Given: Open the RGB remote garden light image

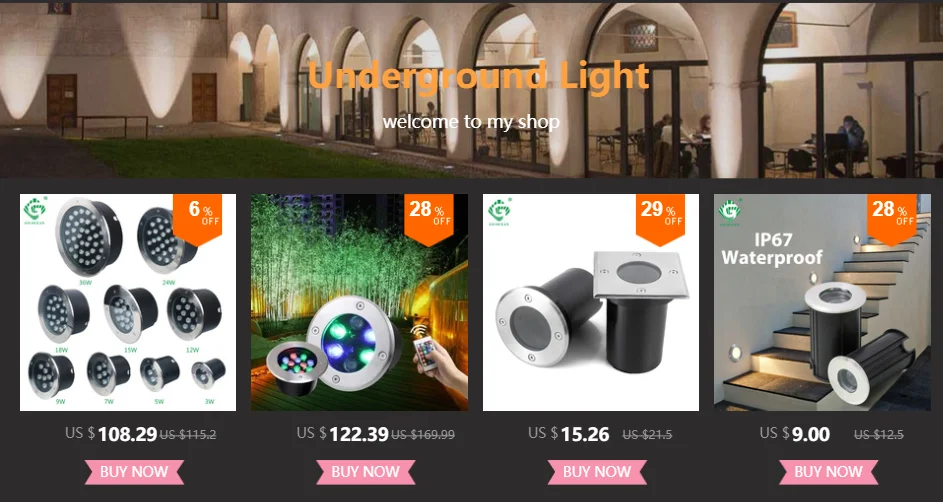Looking at the screenshot, I should pos(359,302).
